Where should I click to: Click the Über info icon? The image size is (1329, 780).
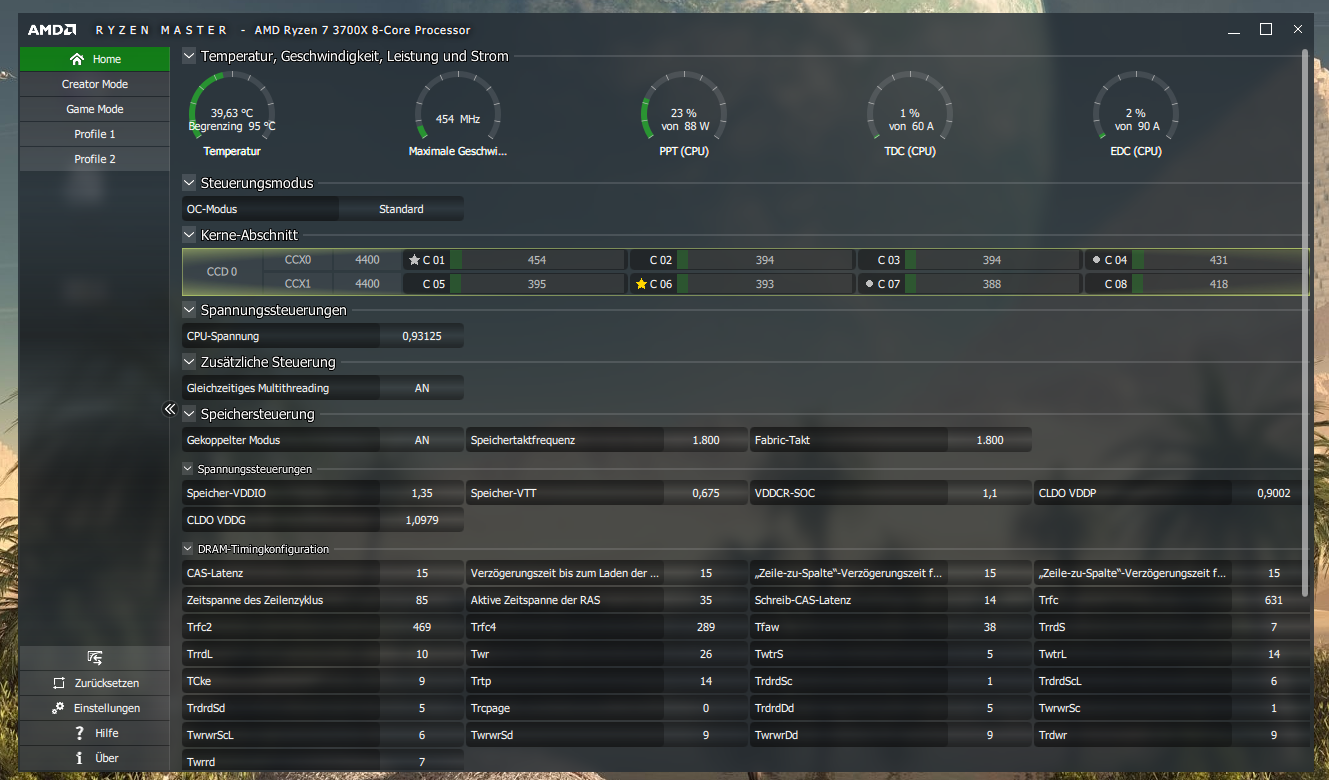coord(79,758)
